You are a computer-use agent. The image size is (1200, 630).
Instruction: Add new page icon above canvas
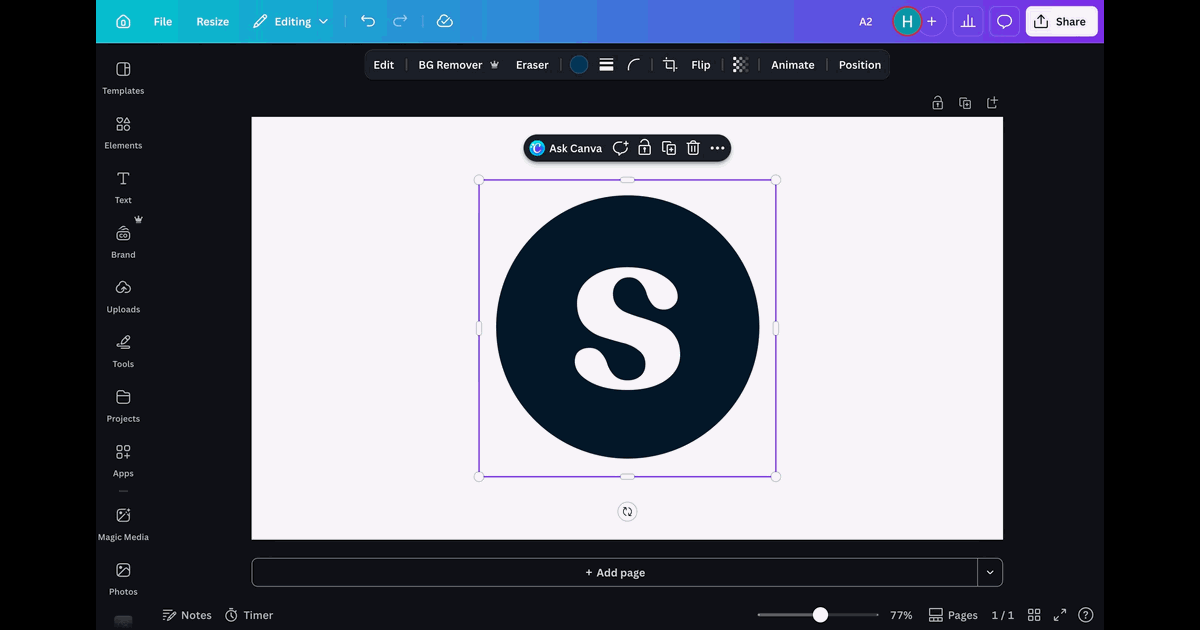click(x=992, y=103)
